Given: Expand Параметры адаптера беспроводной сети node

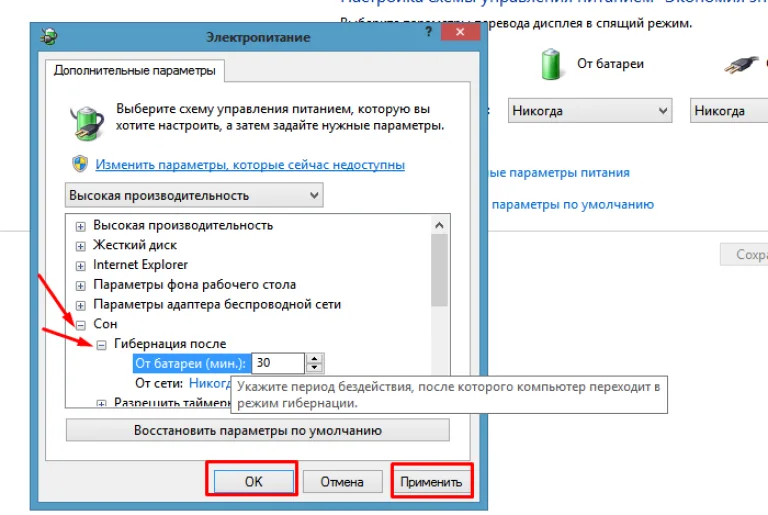Looking at the screenshot, I should point(80,305).
